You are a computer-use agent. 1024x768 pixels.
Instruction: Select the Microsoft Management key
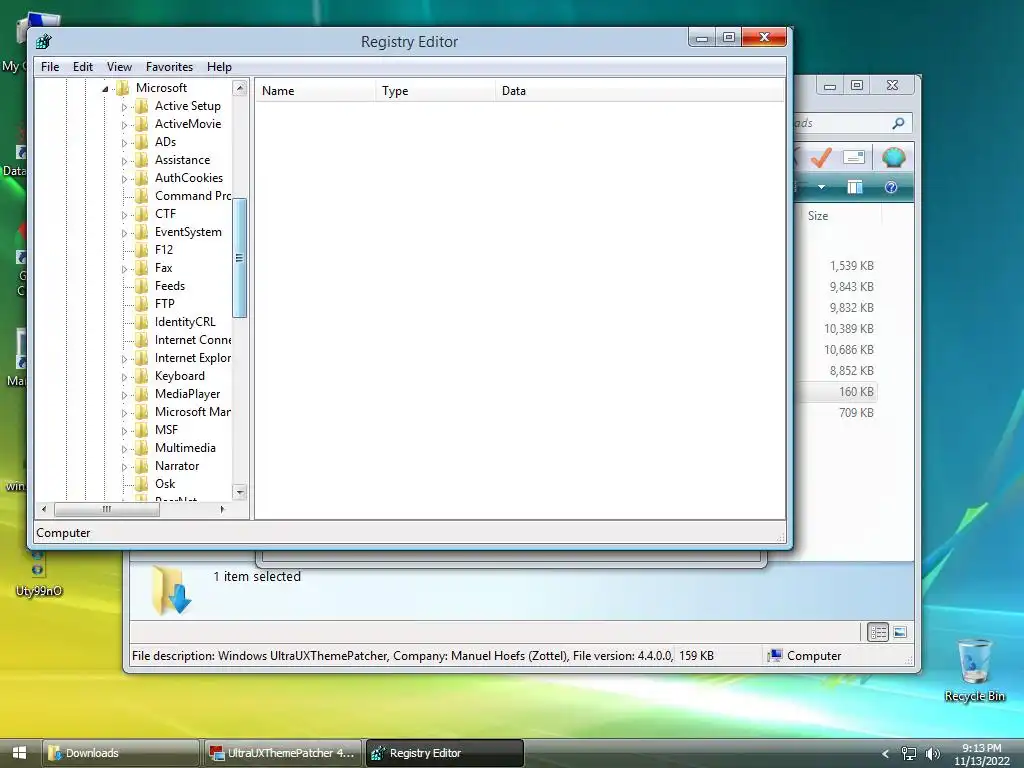[x=193, y=412]
